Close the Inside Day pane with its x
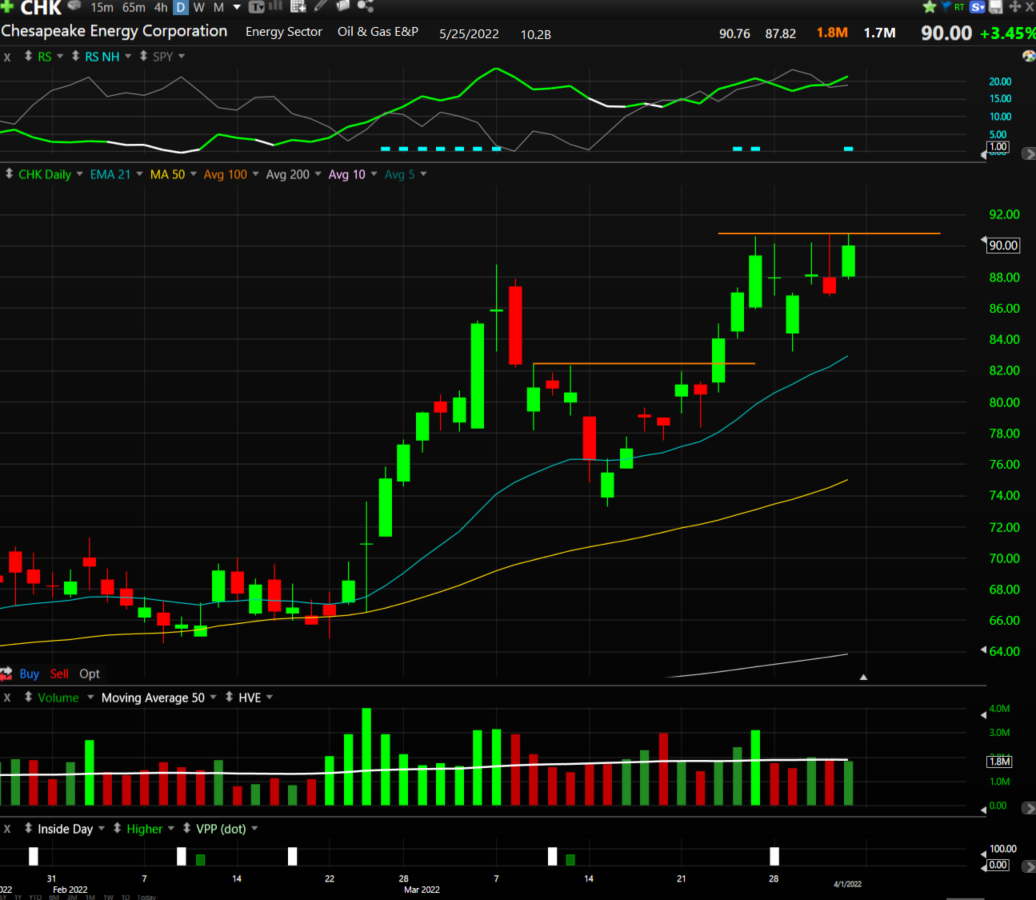The width and height of the screenshot is (1036, 900). coord(7,829)
